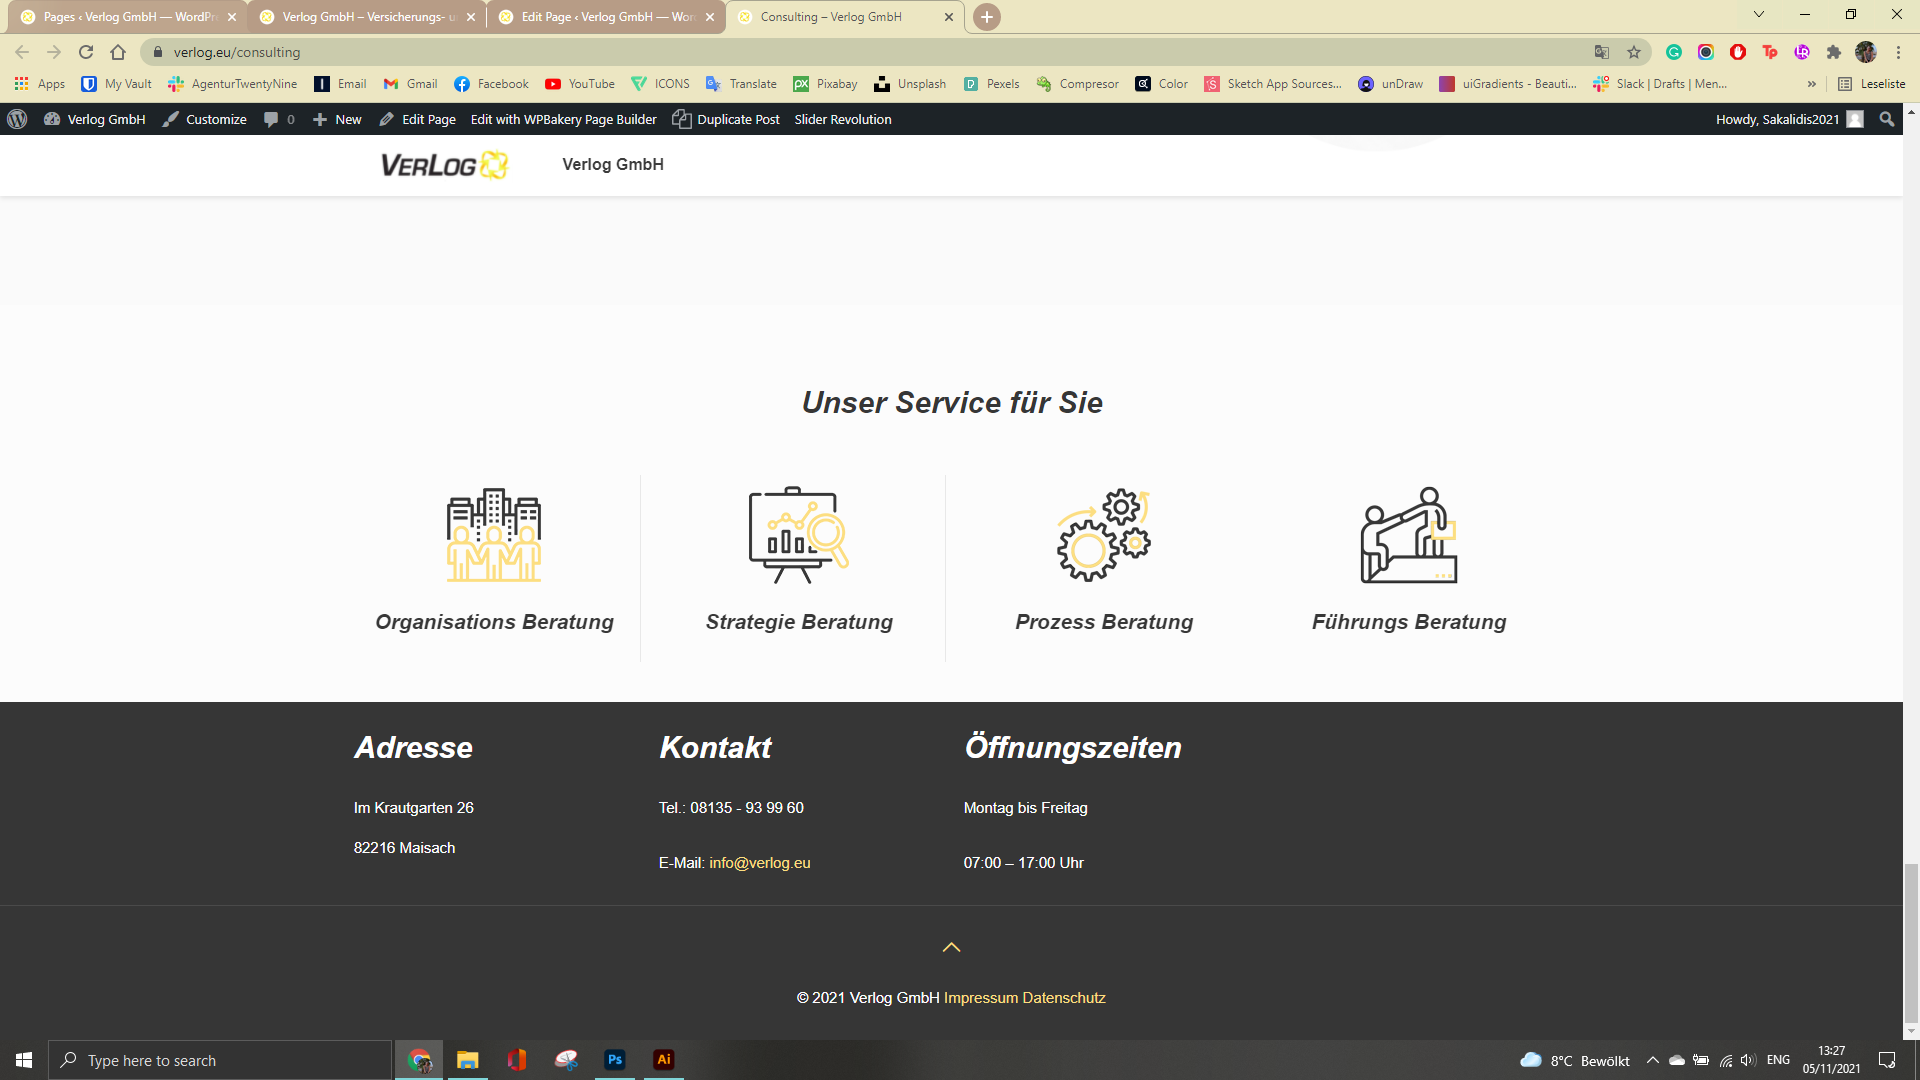
Task: Close the Consulting – Verlog GmbH tab
Action: coord(949,17)
